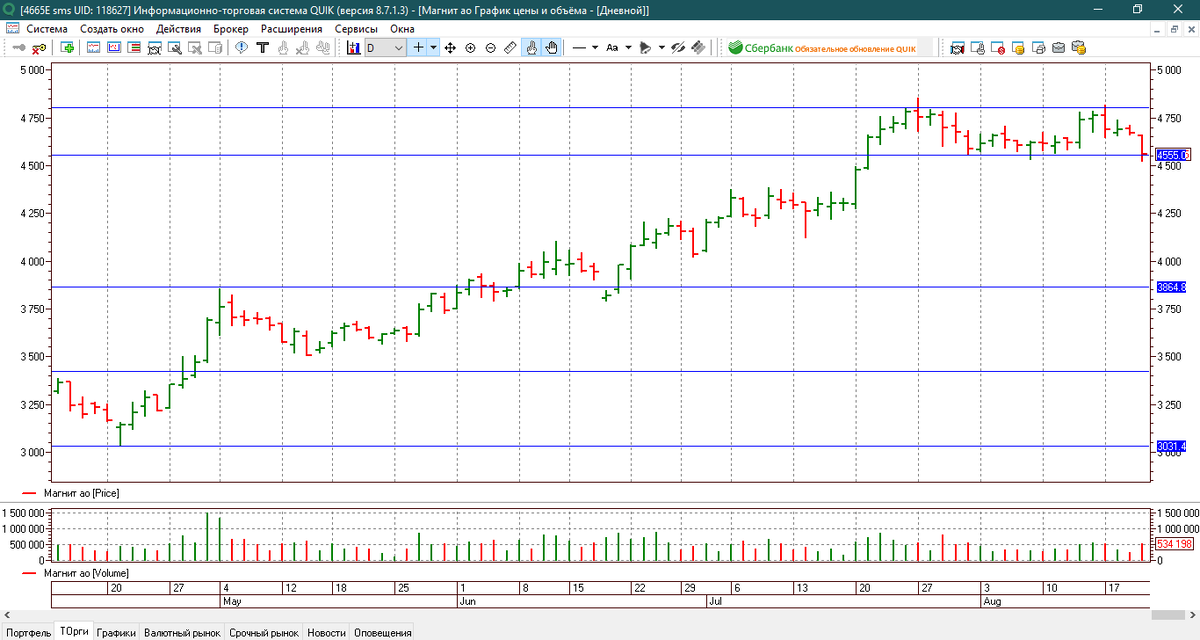1200x640 pixels.
Task: Open the chart settings bar-chart icon
Action: click(x=354, y=47)
